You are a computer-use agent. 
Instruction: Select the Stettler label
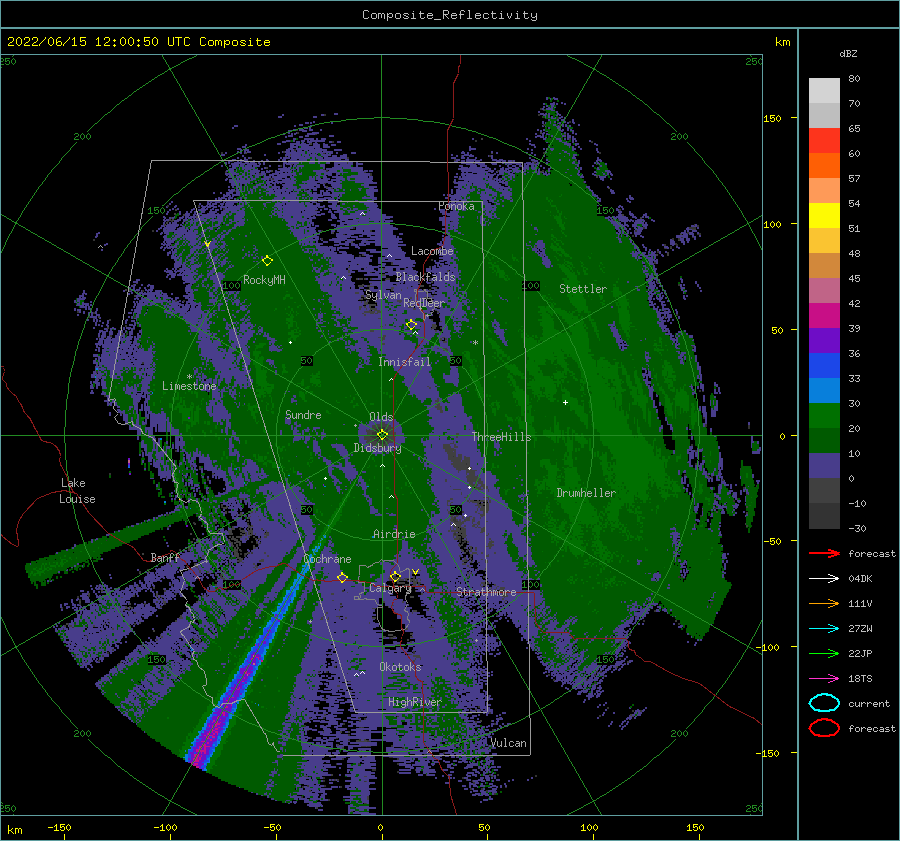[x=583, y=289]
